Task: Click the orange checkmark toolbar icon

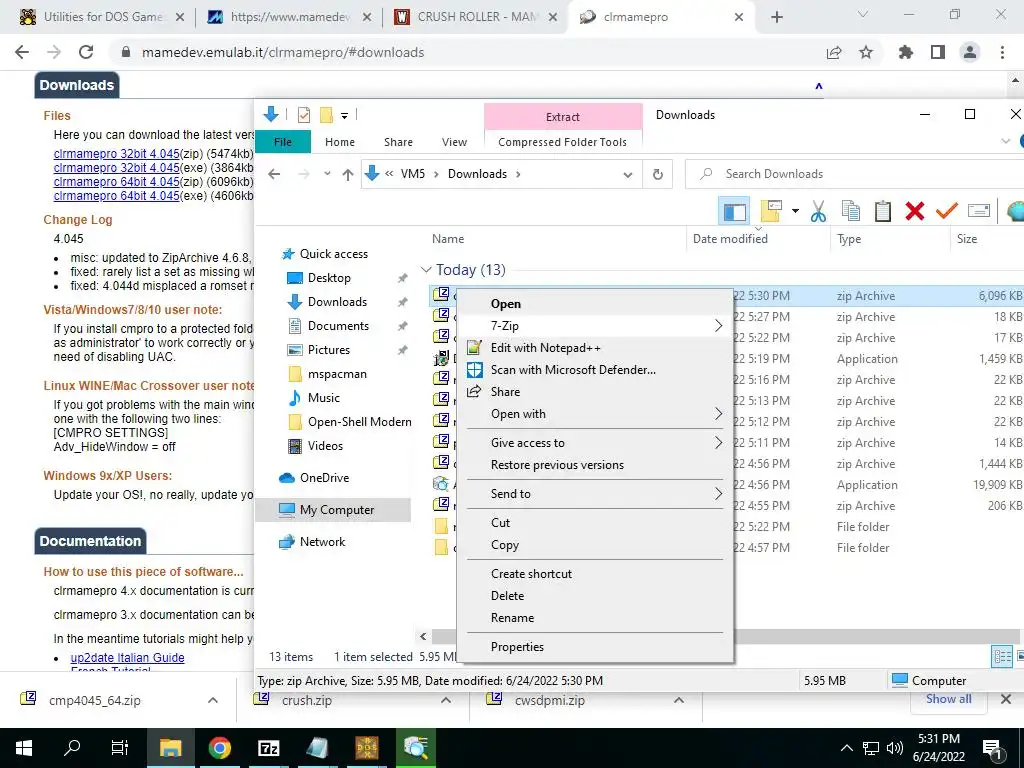Action: point(946,211)
